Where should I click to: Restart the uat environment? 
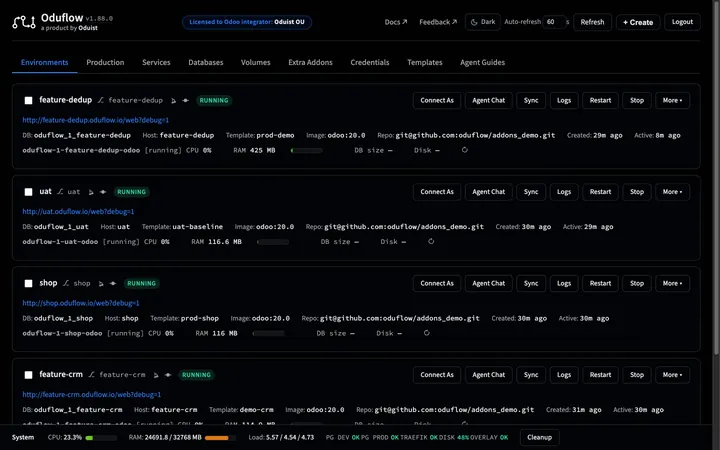[x=600, y=191]
